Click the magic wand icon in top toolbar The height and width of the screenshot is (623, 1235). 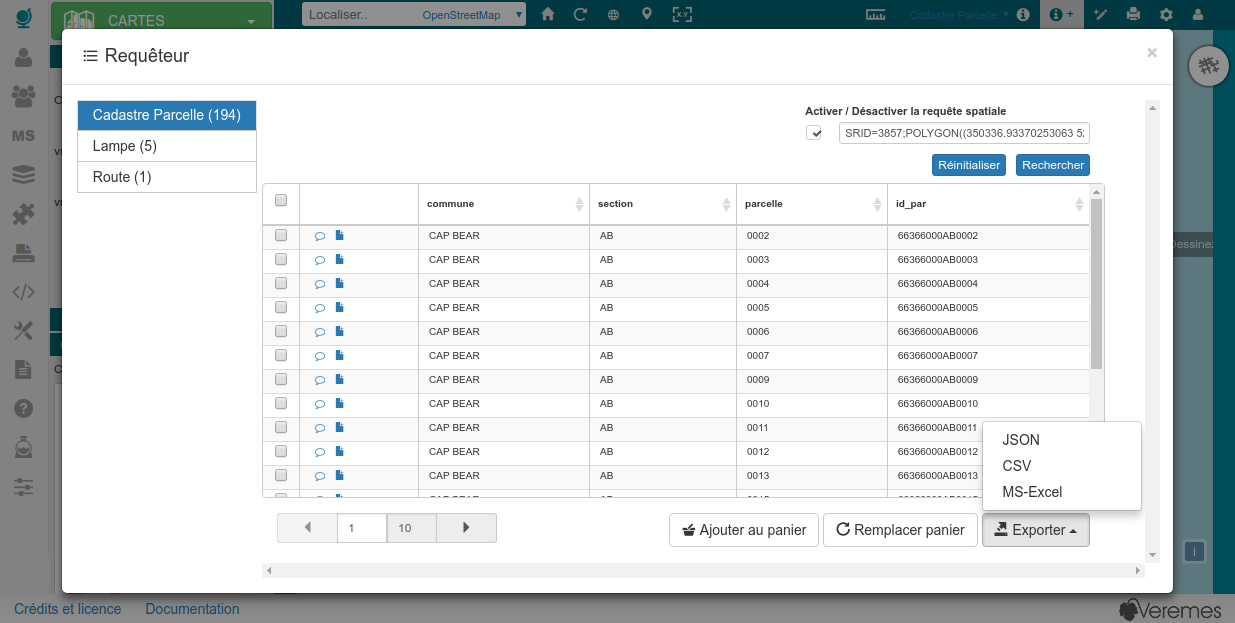(x=1101, y=14)
